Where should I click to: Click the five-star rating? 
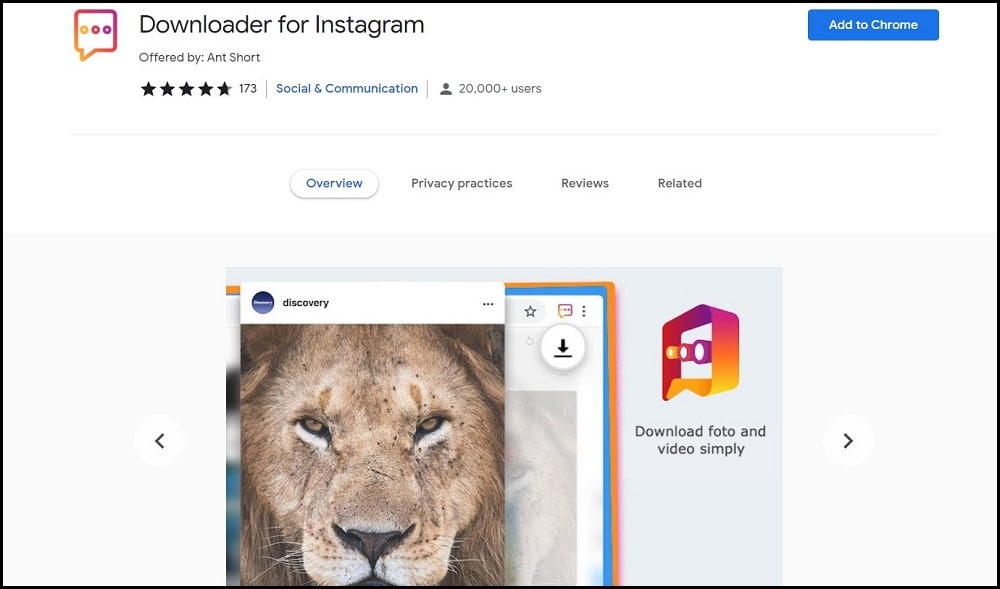pos(186,89)
